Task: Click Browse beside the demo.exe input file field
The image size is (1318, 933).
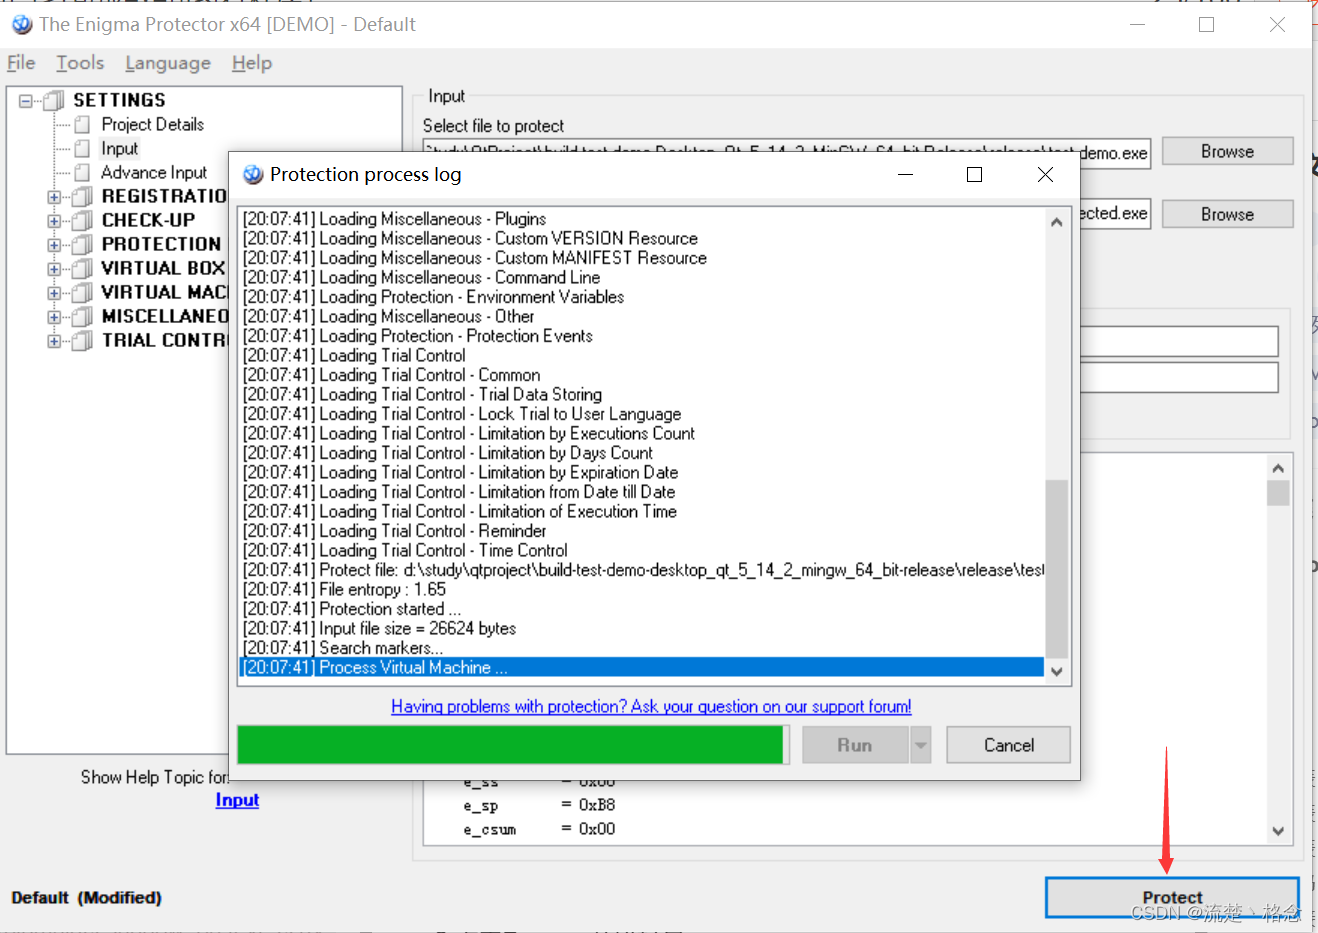Action: click(1227, 151)
